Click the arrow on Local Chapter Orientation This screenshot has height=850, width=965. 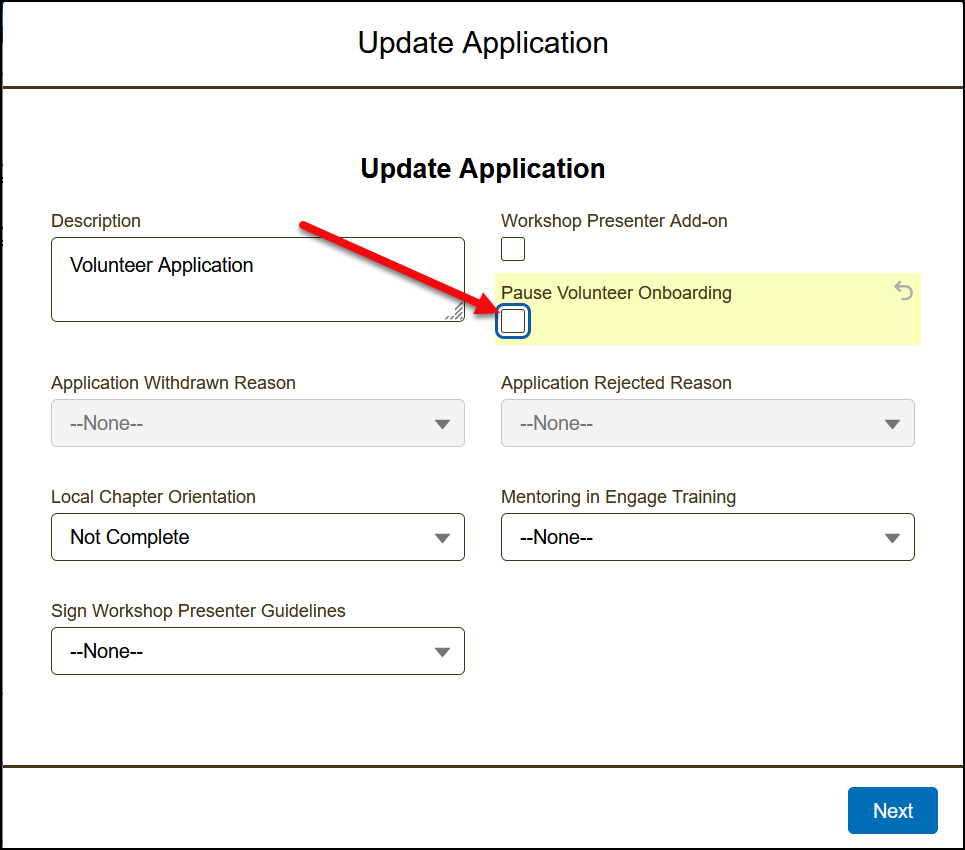pyautogui.click(x=442, y=538)
